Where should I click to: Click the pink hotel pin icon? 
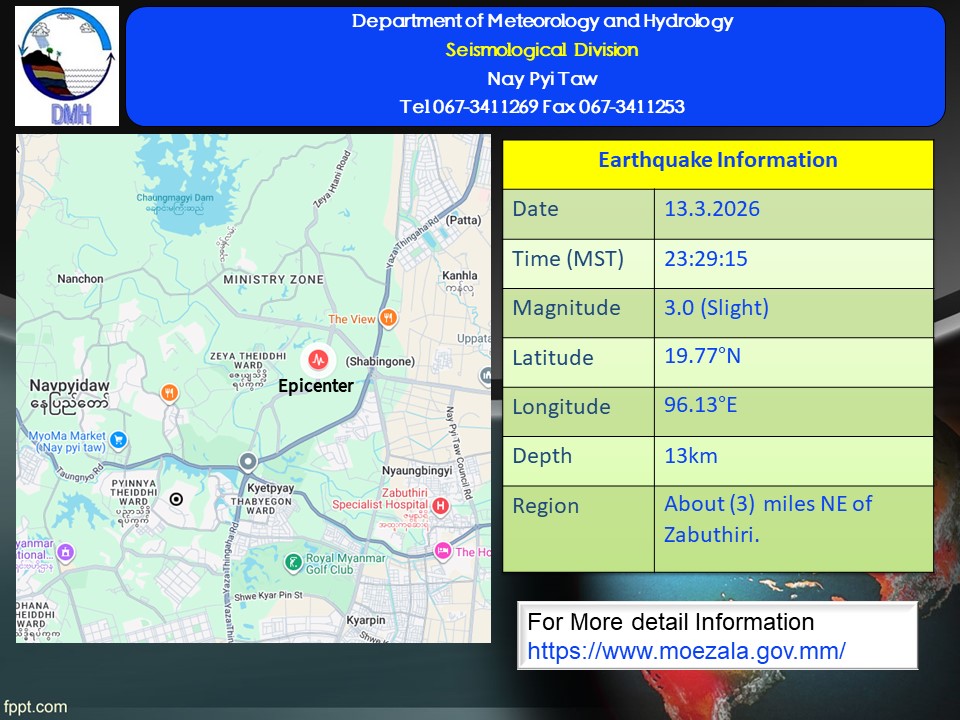[x=442, y=551]
